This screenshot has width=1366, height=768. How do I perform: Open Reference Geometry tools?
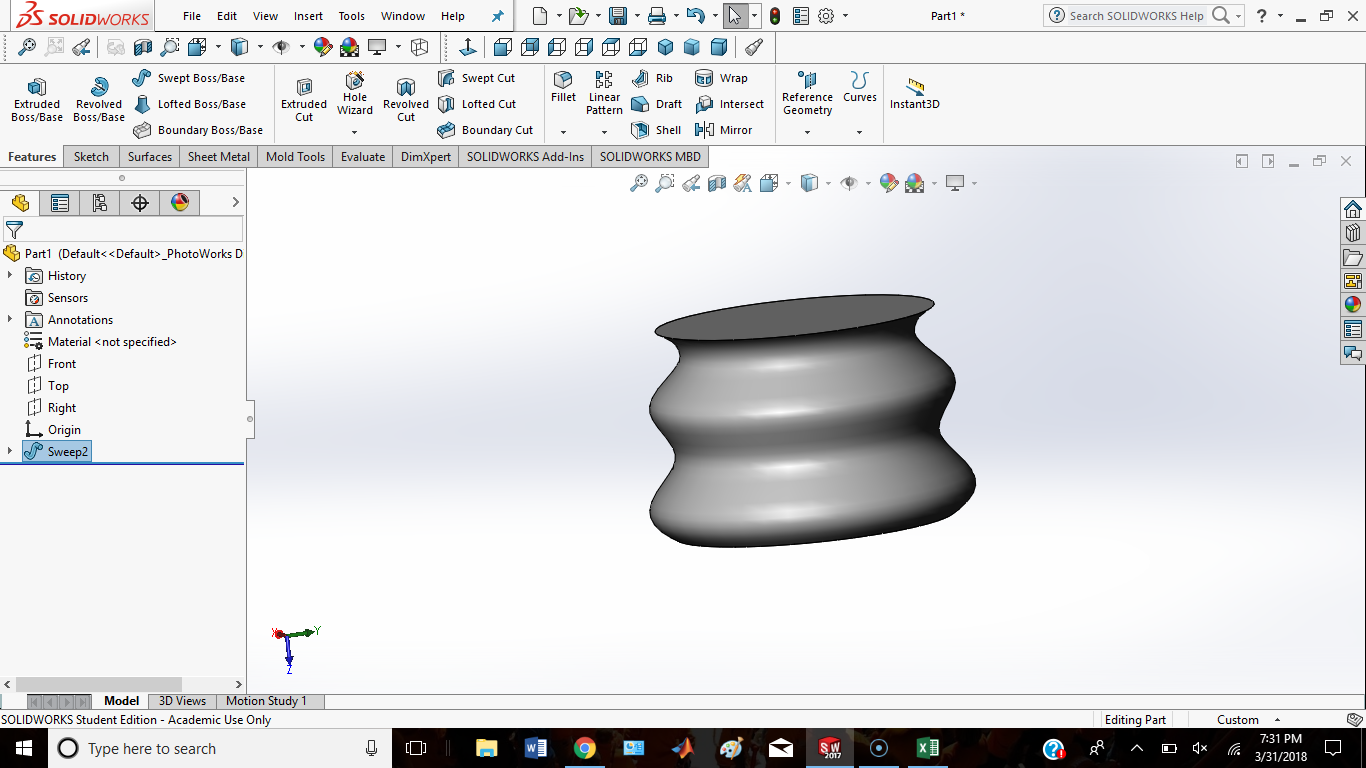coord(807,94)
